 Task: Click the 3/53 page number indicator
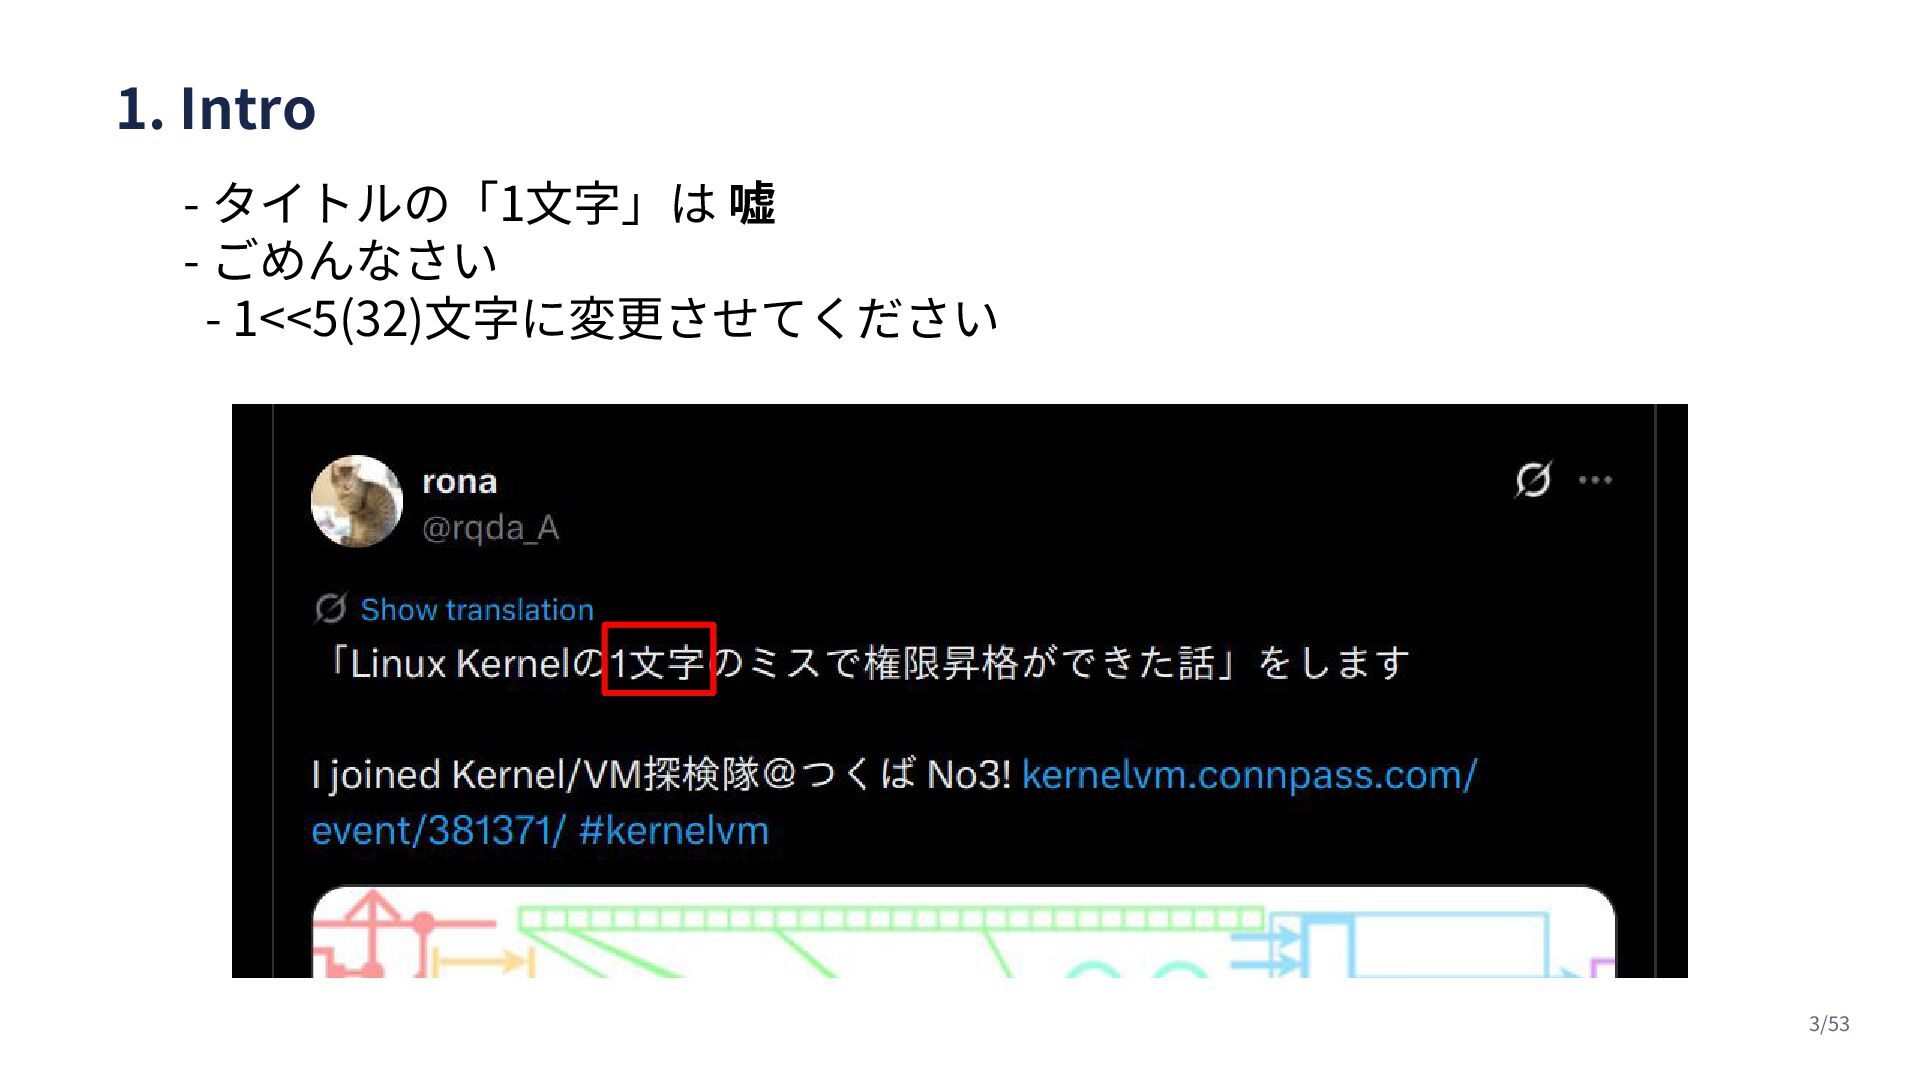pyautogui.click(x=1829, y=1024)
